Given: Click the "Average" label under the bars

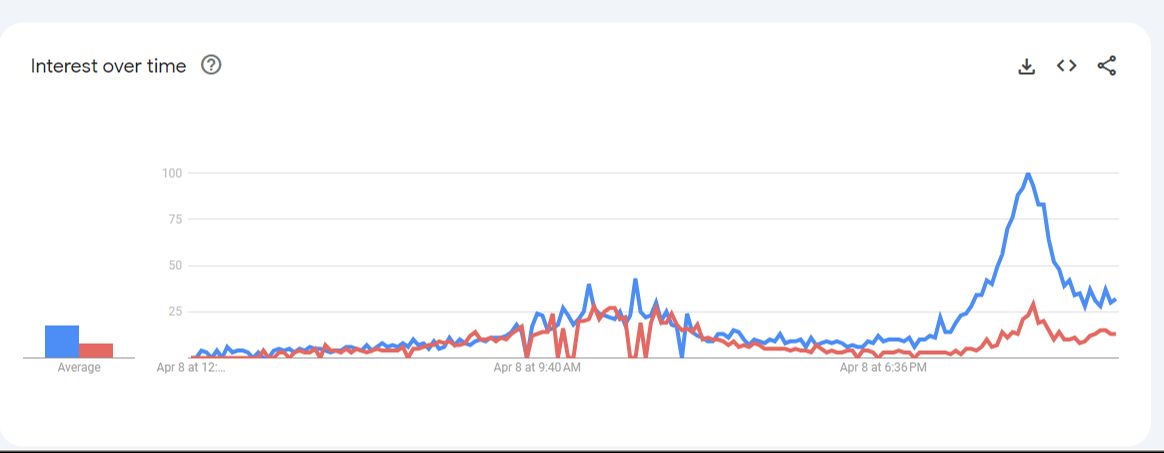Looking at the screenshot, I should [79, 368].
